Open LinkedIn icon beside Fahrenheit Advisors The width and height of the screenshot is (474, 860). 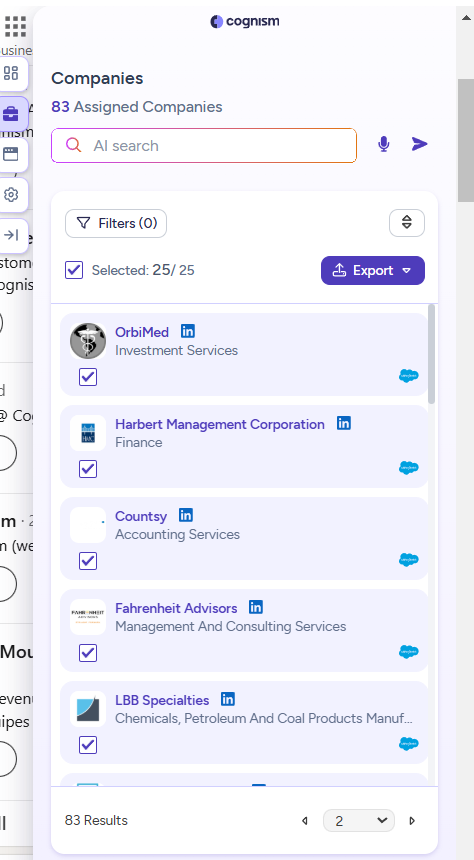(x=256, y=607)
